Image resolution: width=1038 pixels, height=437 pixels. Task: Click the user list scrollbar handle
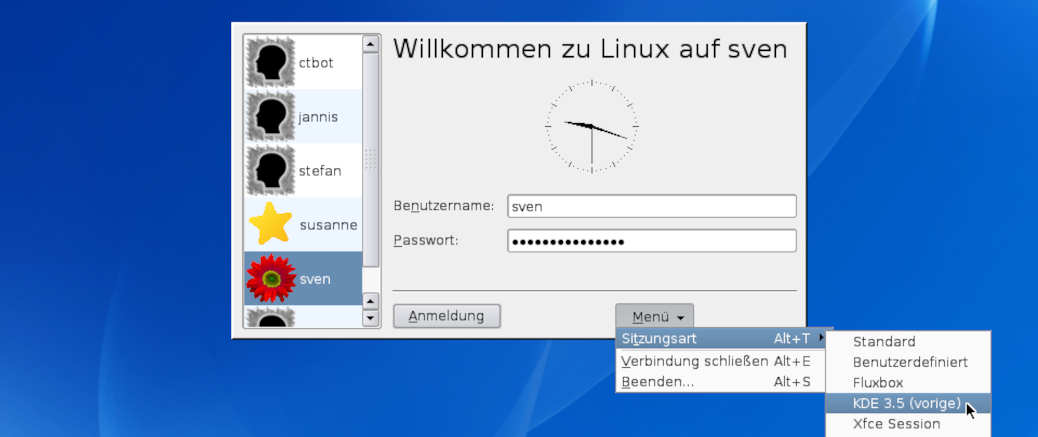(371, 160)
